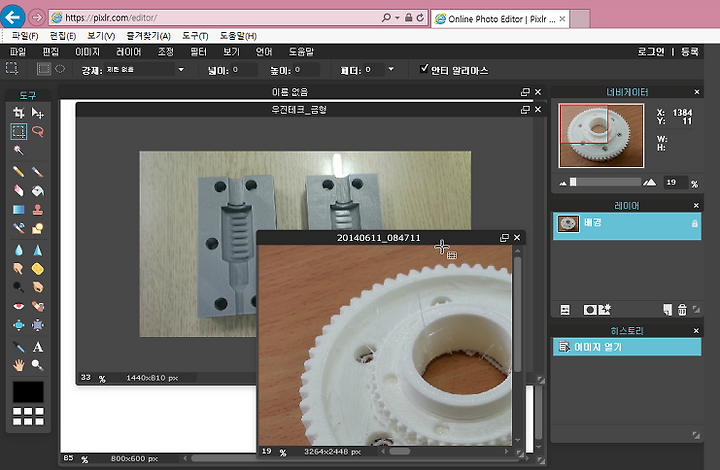Click the 높이 height input field
Image resolution: width=720 pixels, height=470 pixels.
point(306,70)
